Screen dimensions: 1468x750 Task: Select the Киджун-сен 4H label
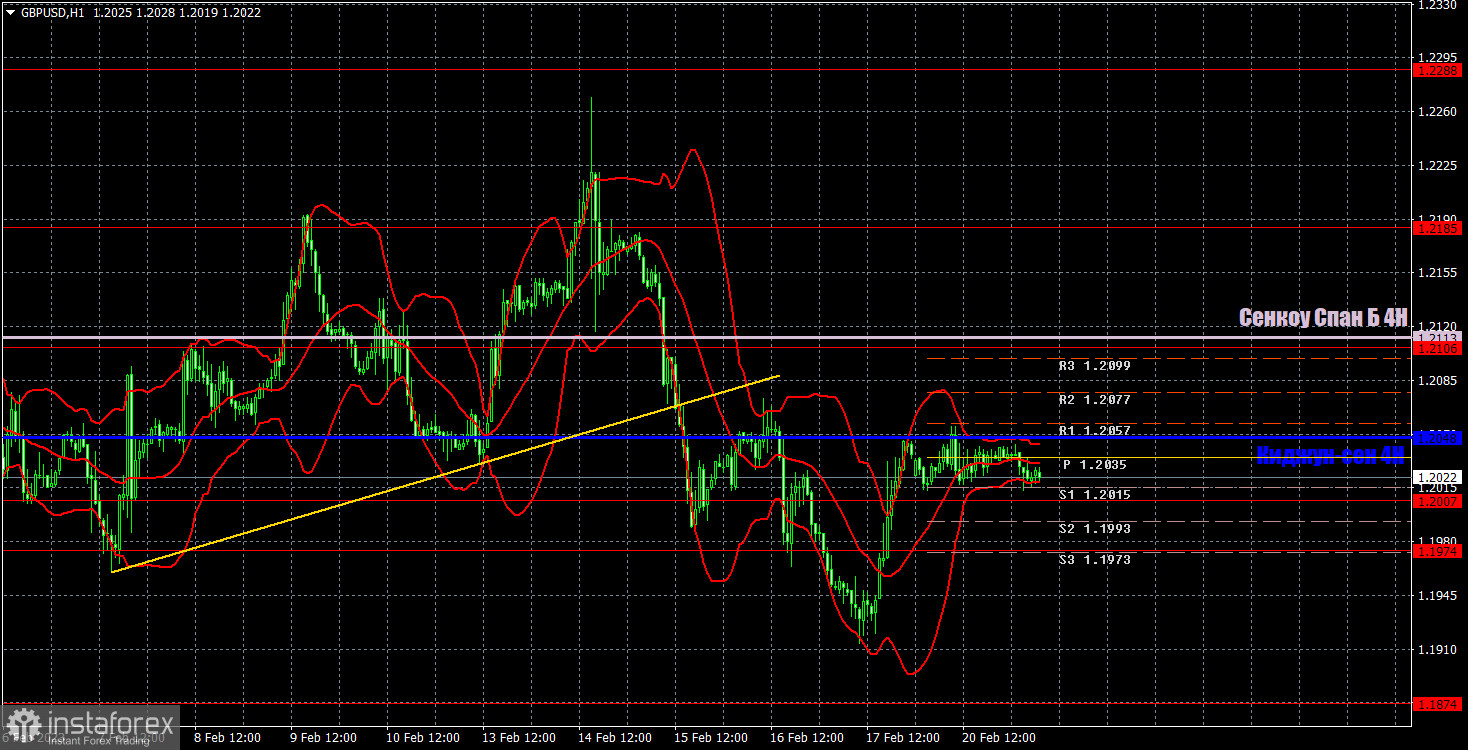pos(1330,455)
